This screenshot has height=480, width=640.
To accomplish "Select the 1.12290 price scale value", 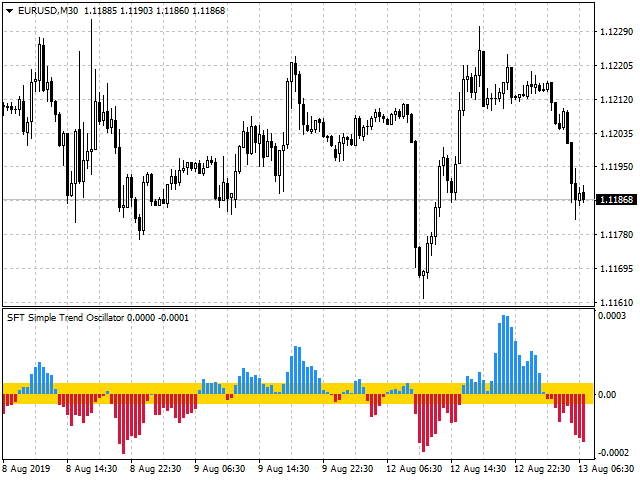I will coord(617,31).
